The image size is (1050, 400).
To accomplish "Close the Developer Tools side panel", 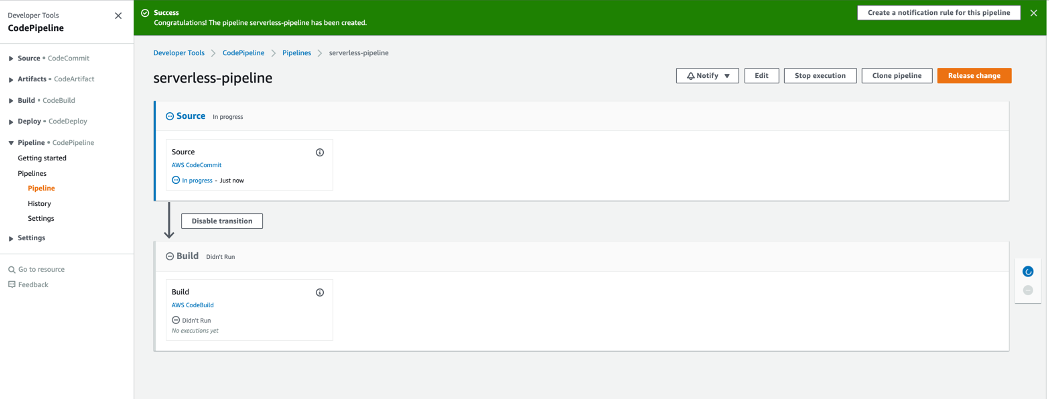I will coord(119,15).
